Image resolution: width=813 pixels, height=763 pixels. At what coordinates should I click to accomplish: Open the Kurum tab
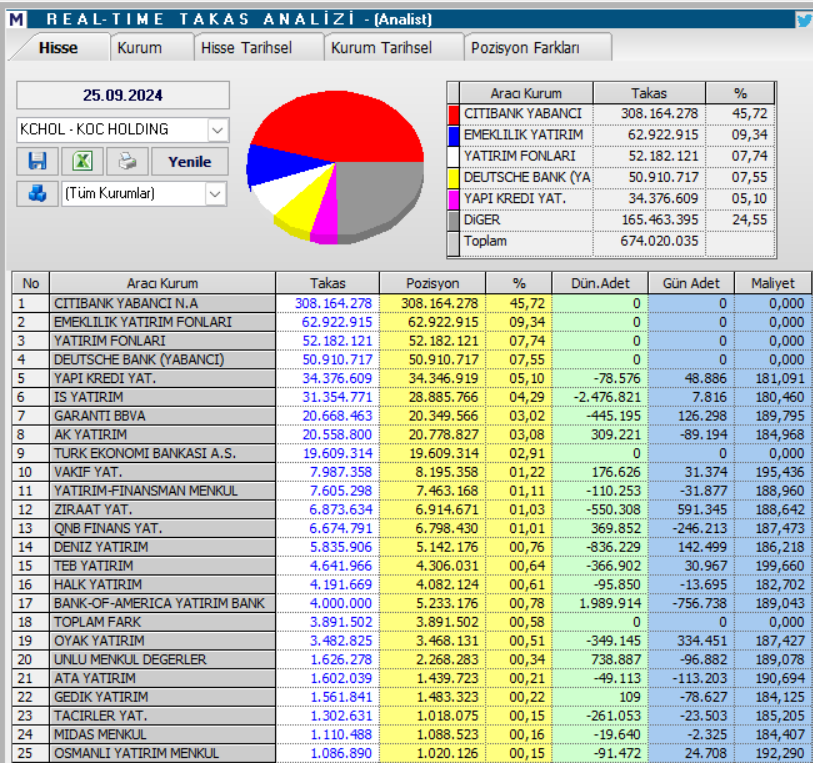[x=140, y=48]
